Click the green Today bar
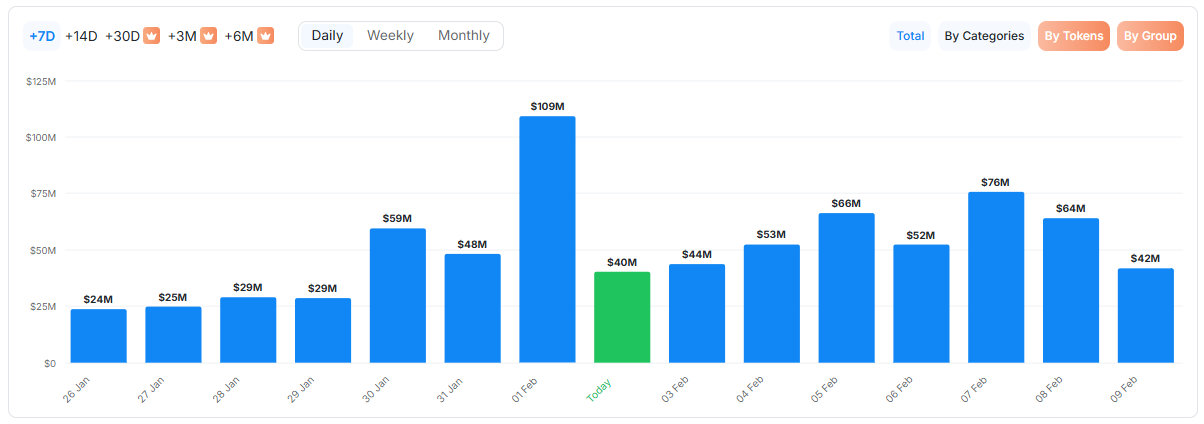1204x424 pixels. point(622,317)
